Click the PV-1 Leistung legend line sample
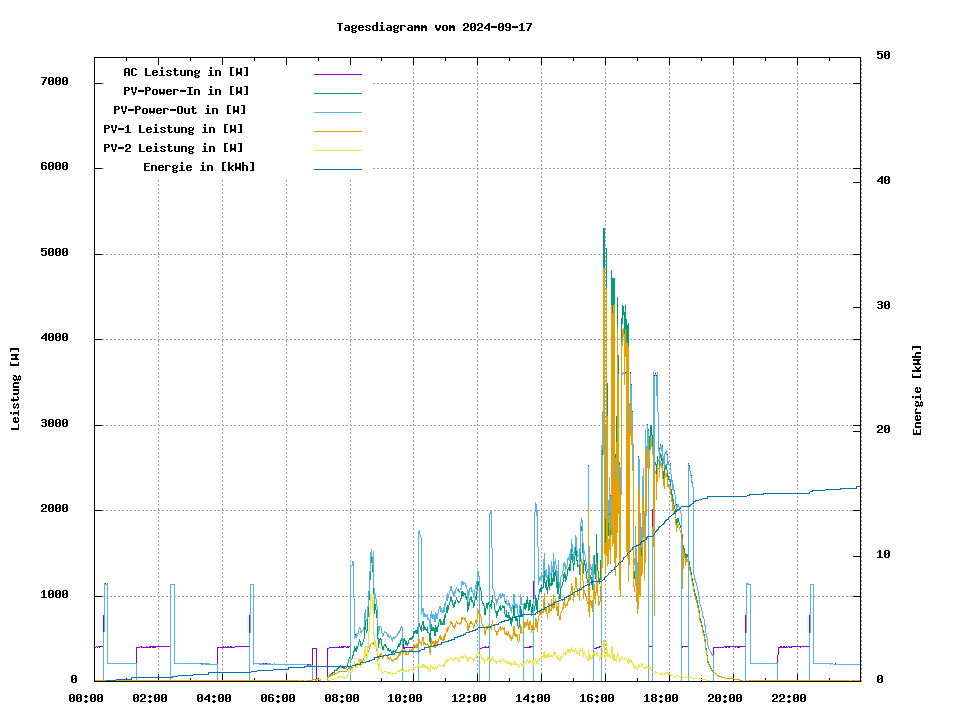 coord(337,131)
